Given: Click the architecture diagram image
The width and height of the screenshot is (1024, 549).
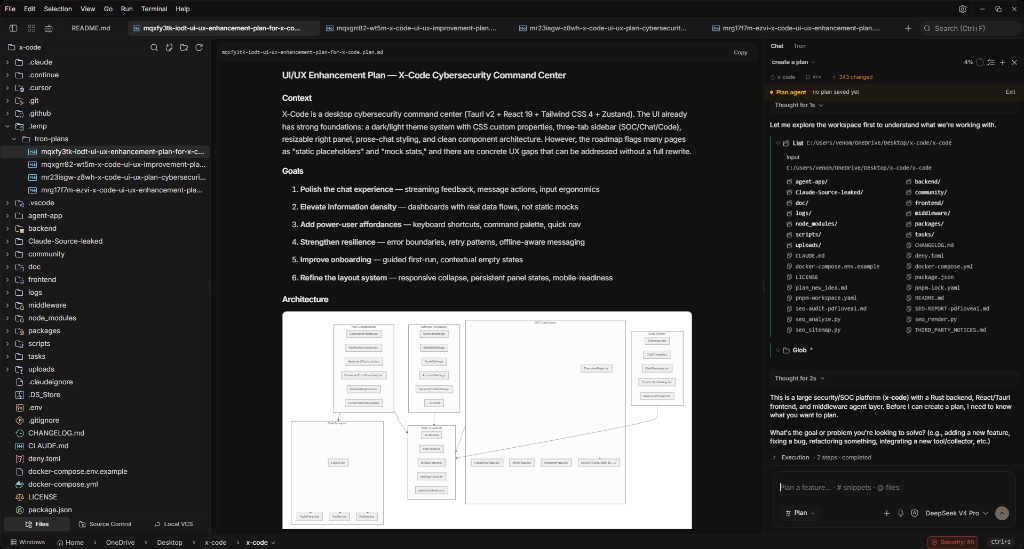Looking at the screenshot, I should click(487, 420).
